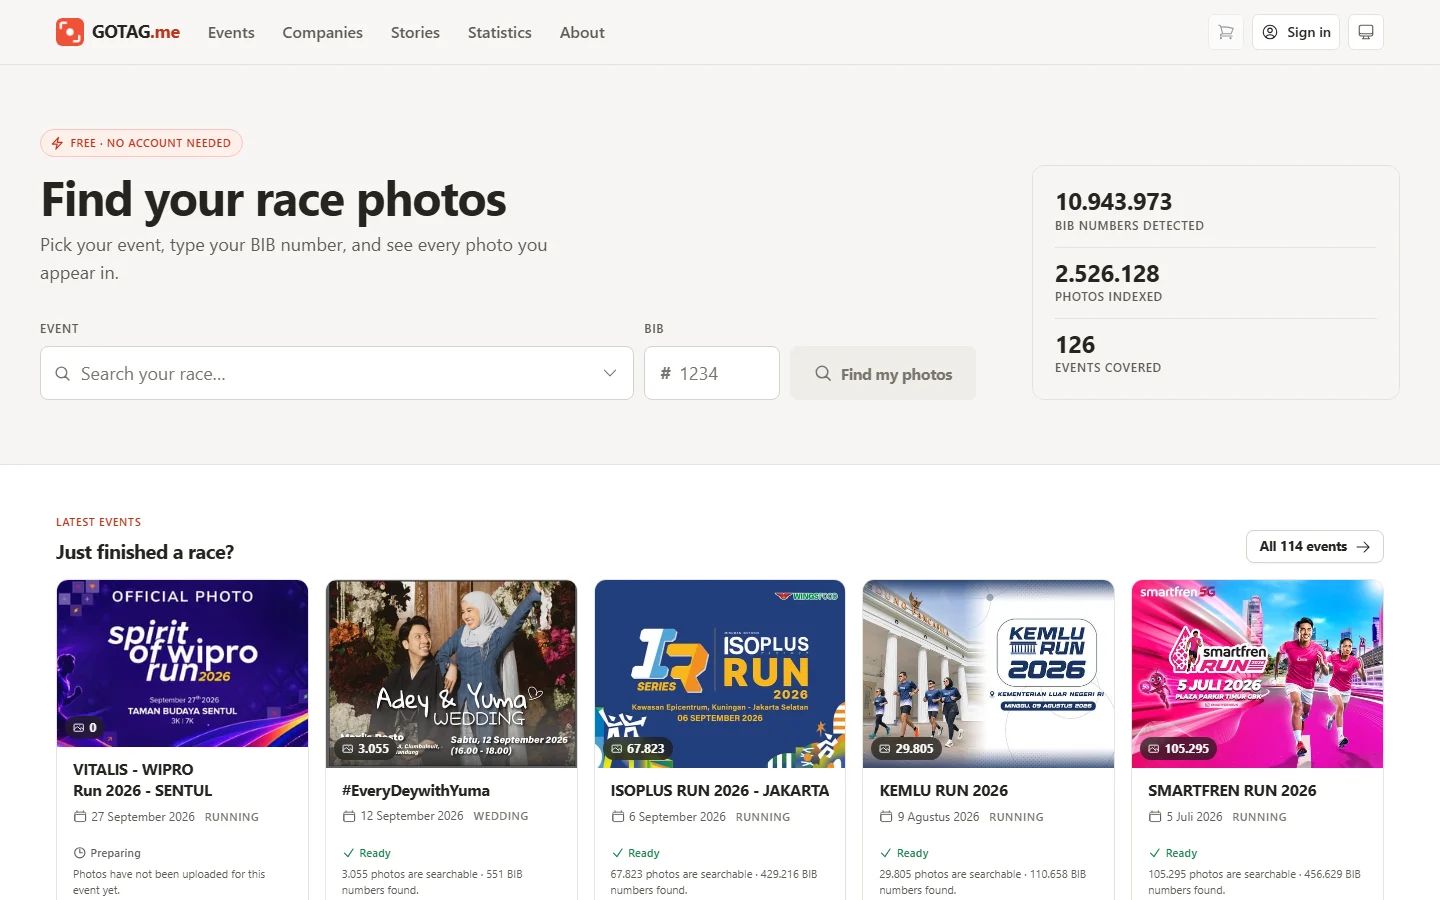The height and width of the screenshot is (900, 1440).
Task: Click the BIB number input field
Action: coord(712,373)
